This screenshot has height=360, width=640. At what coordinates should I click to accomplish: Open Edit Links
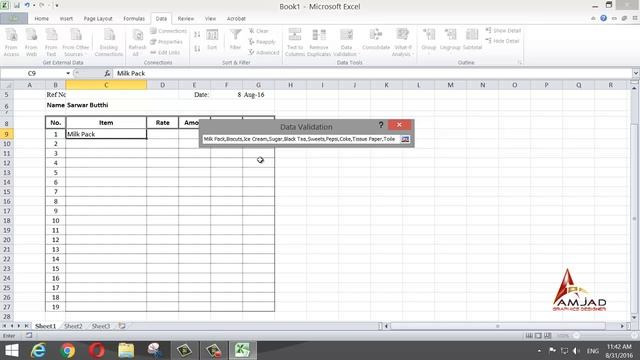click(165, 52)
